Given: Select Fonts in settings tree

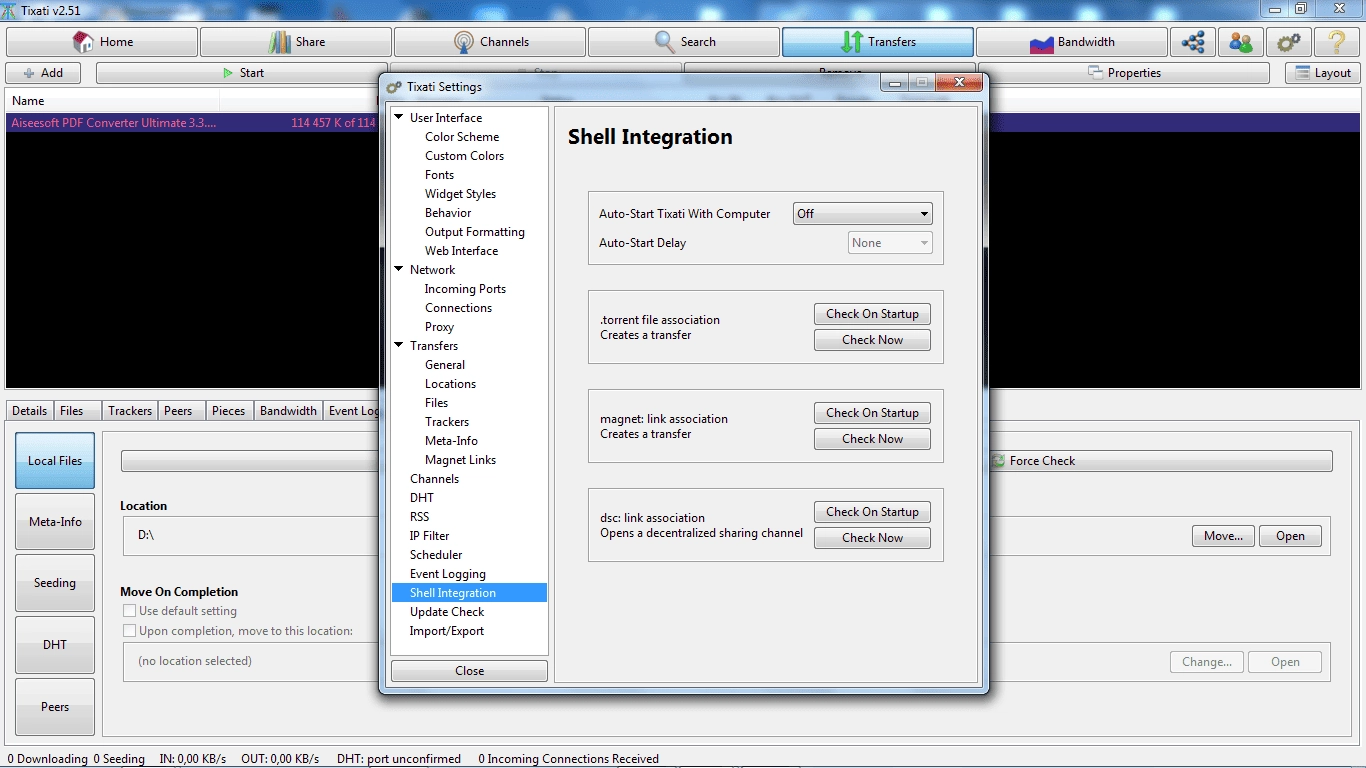Looking at the screenshot, I should click(439, 175).
